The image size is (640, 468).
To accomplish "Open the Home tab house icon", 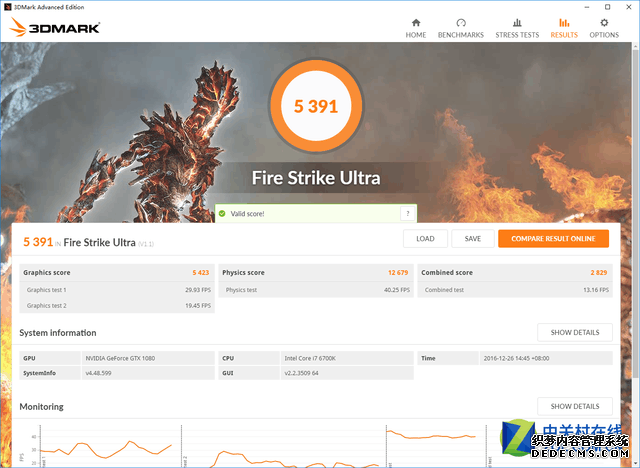I will pyautogui.click(x=416, y=22).
